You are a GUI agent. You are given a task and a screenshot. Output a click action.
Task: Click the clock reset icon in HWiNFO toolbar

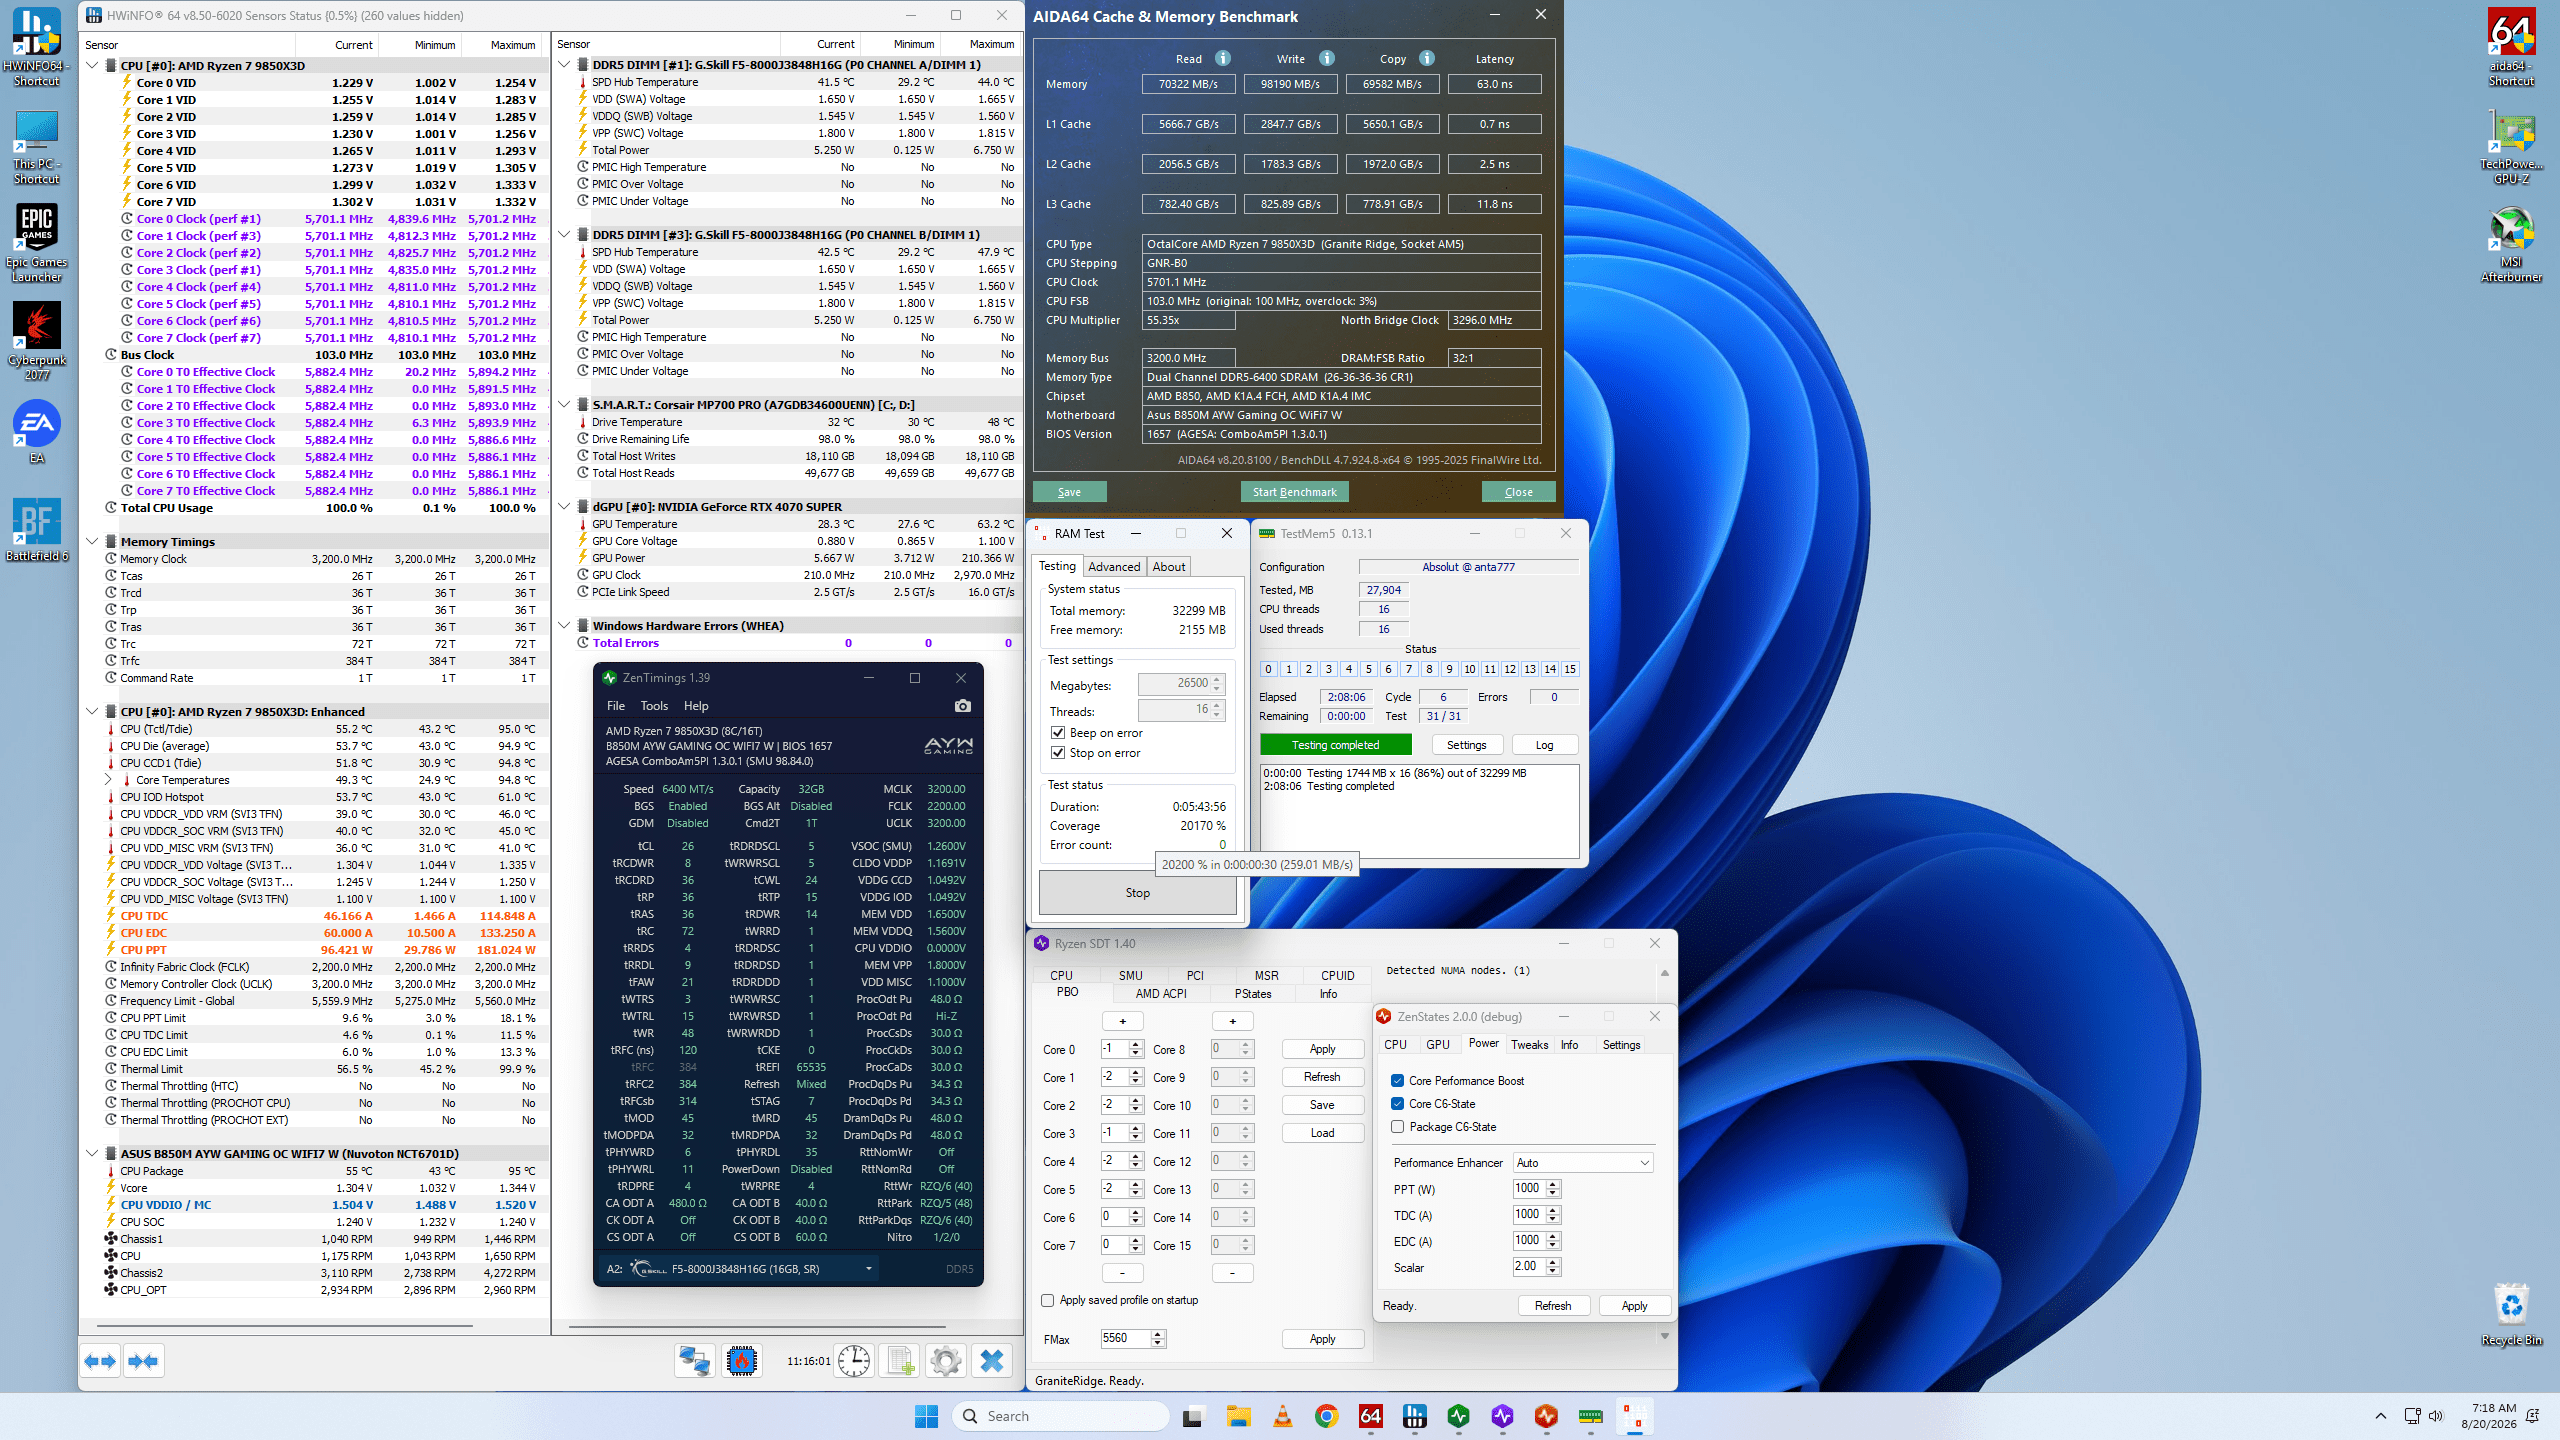pos(854,1361)
